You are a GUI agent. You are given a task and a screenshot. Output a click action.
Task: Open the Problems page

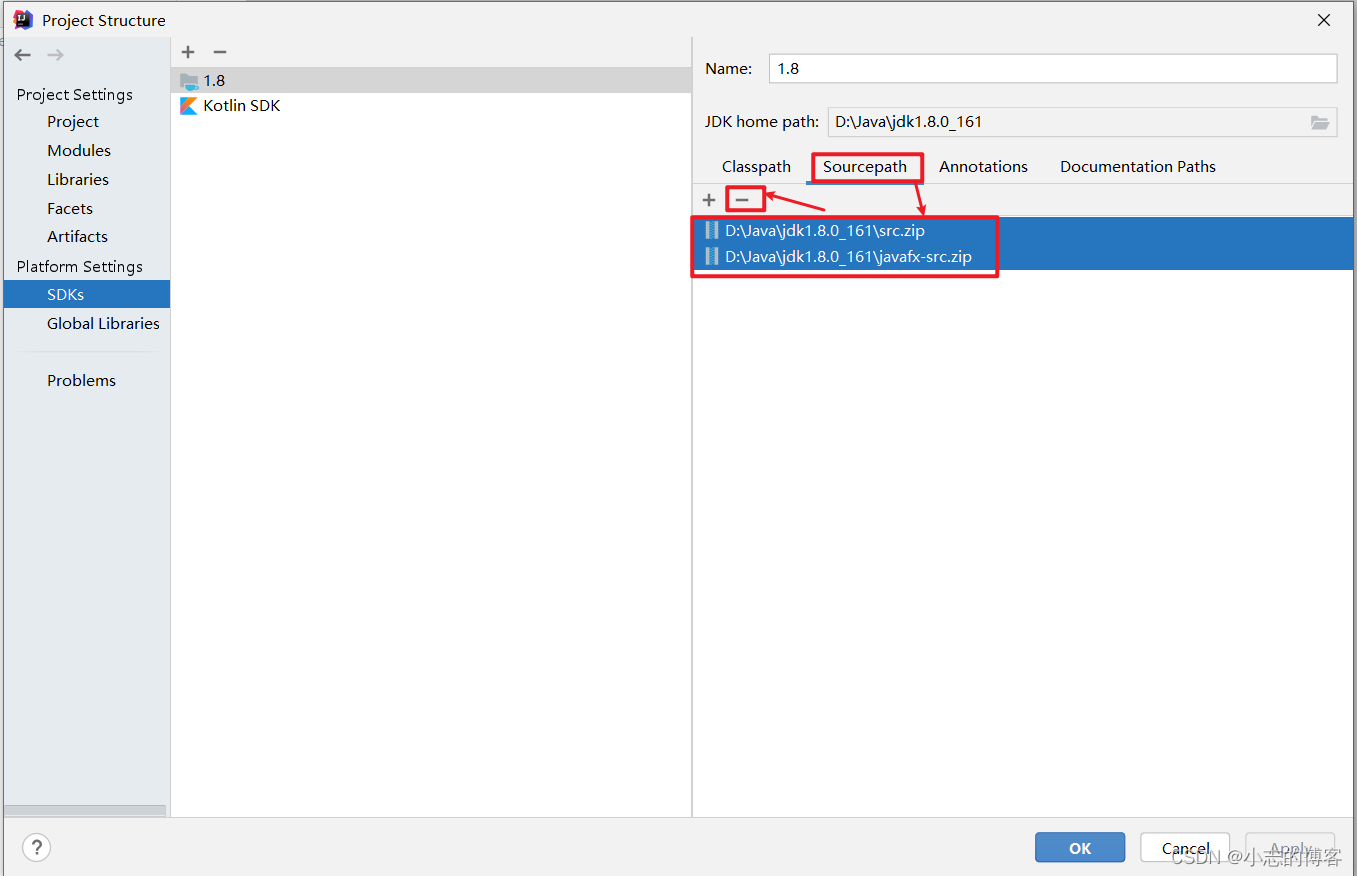[x=81, y=380]
